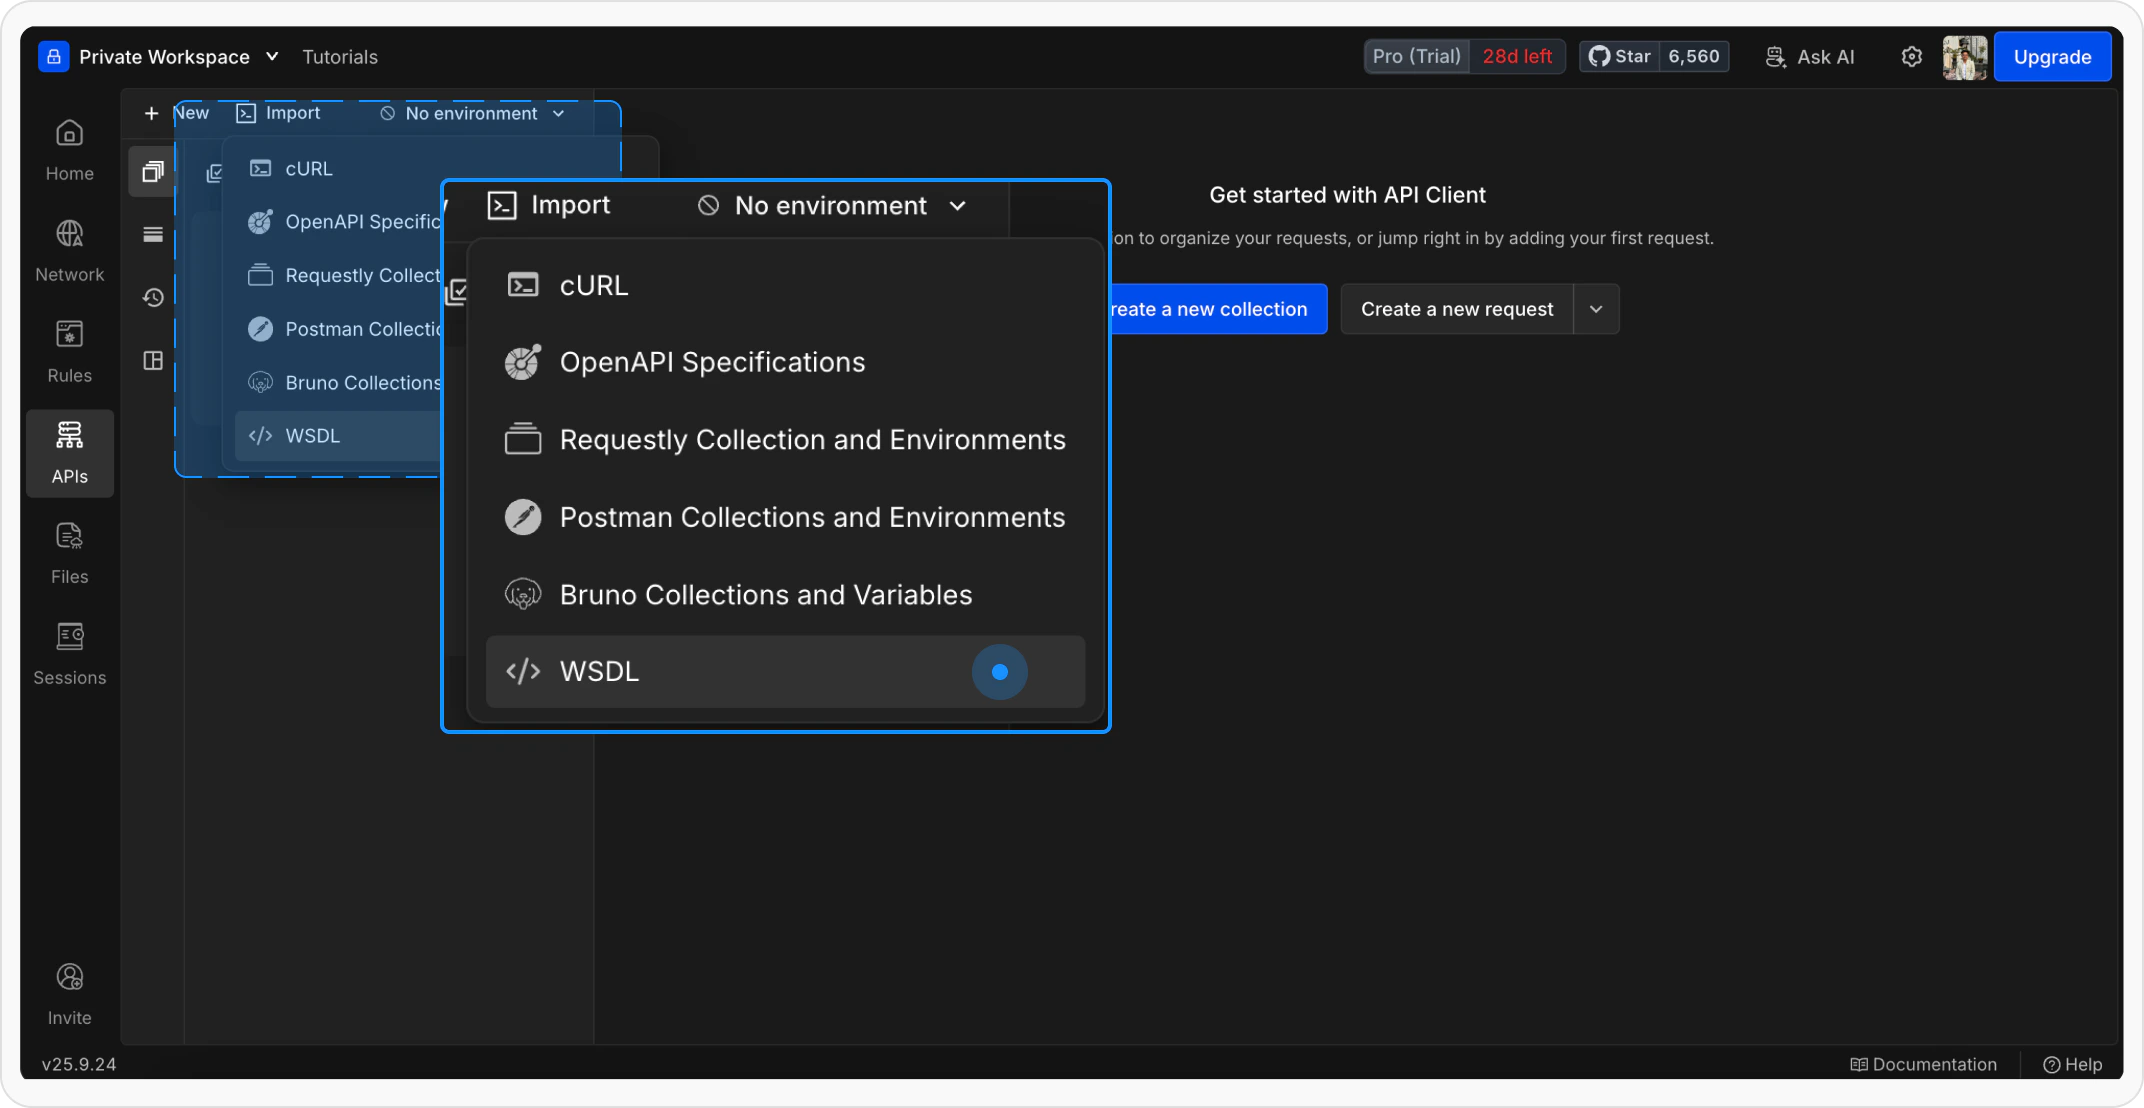Select the Rules sidebar icon

coord(69,352)
